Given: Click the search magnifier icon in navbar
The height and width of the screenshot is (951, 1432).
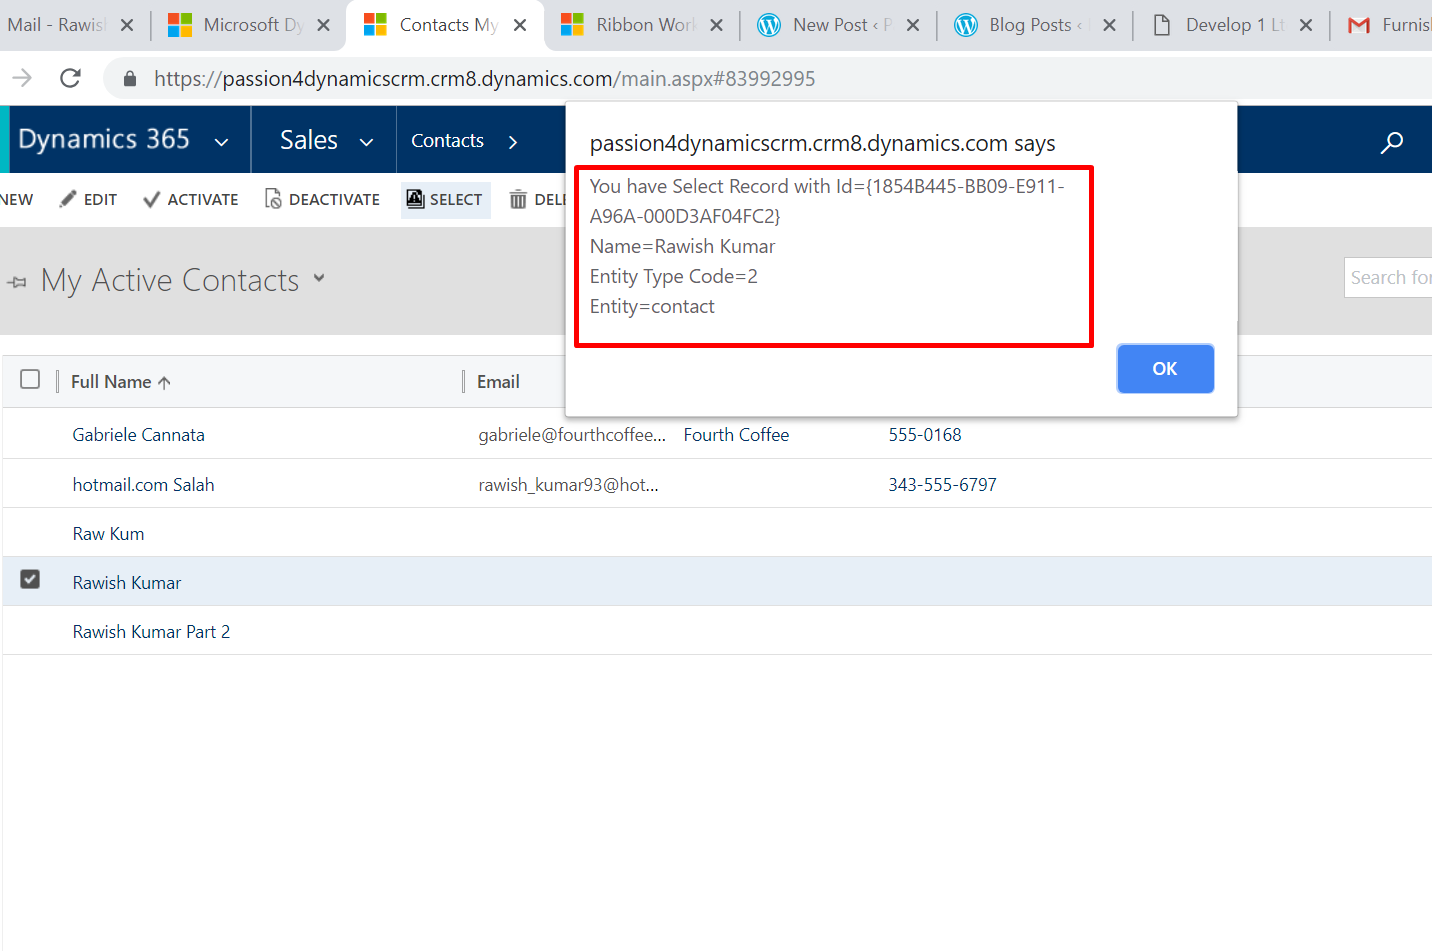Looking at the screenshot, I should coord(1391,142).
